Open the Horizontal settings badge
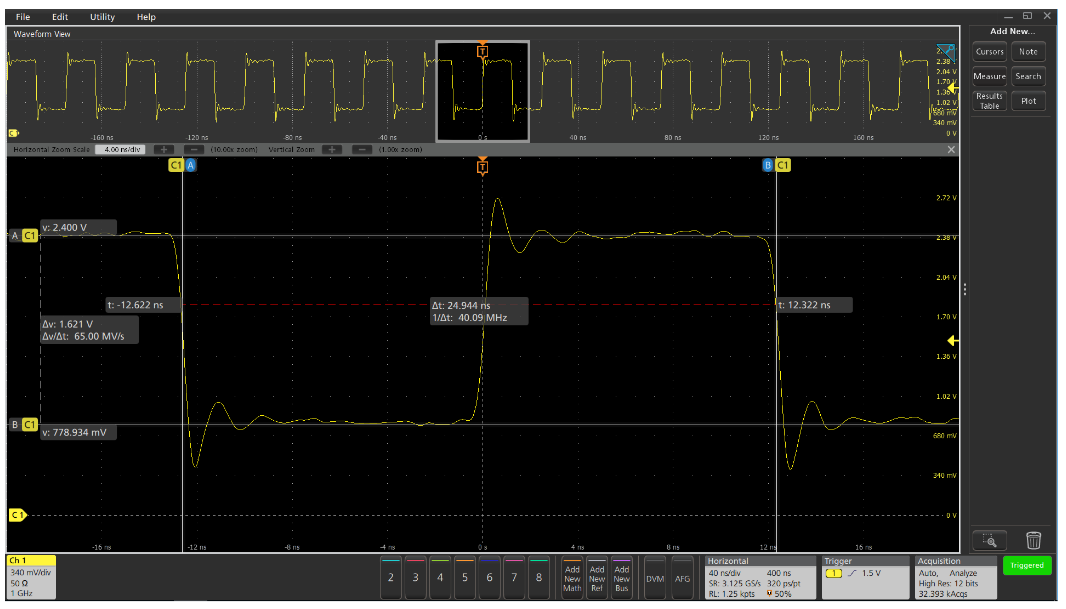Screen dimensions: 1066x609 (758, 578)
